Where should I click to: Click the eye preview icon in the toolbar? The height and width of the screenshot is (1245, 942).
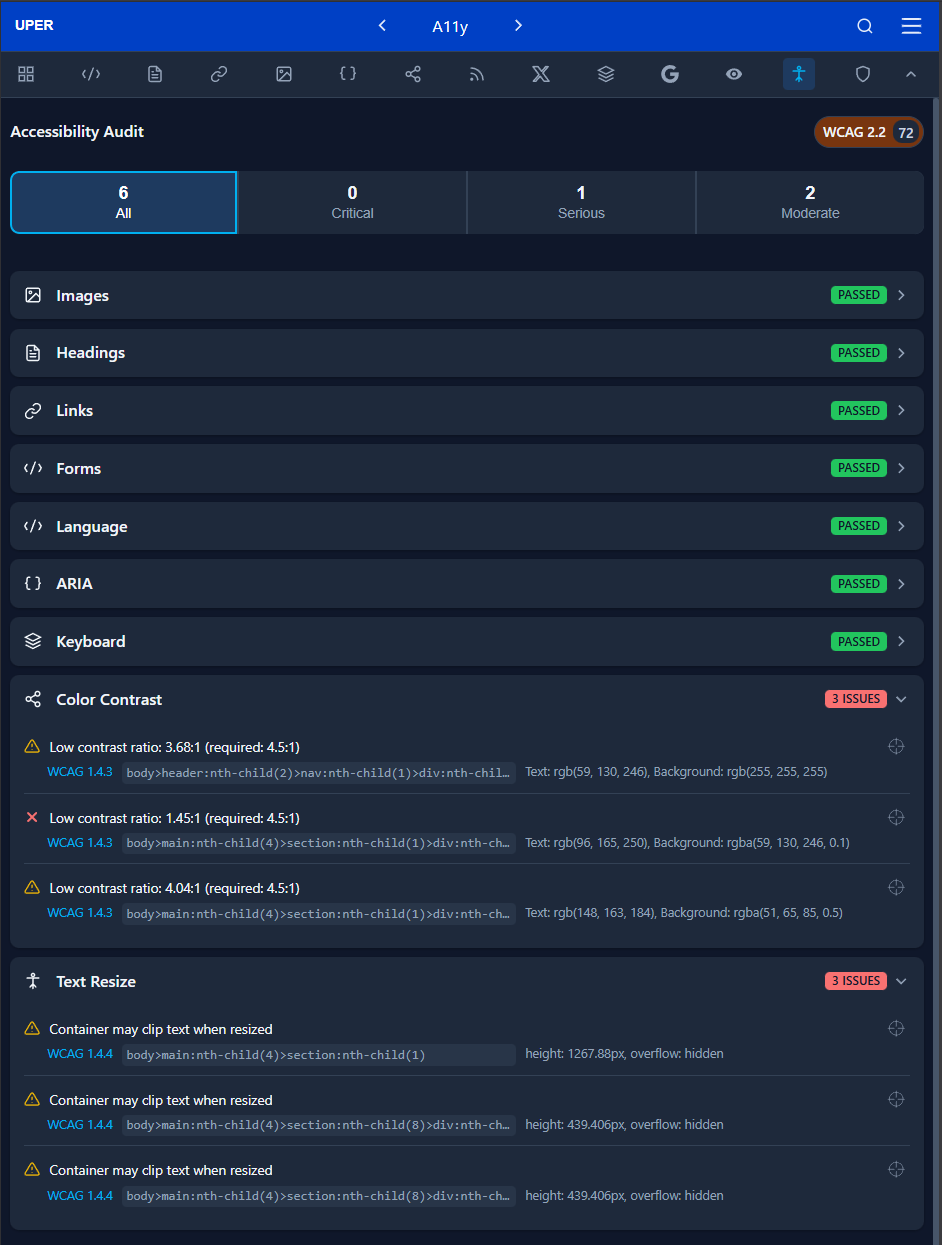(x=733, y=74)
